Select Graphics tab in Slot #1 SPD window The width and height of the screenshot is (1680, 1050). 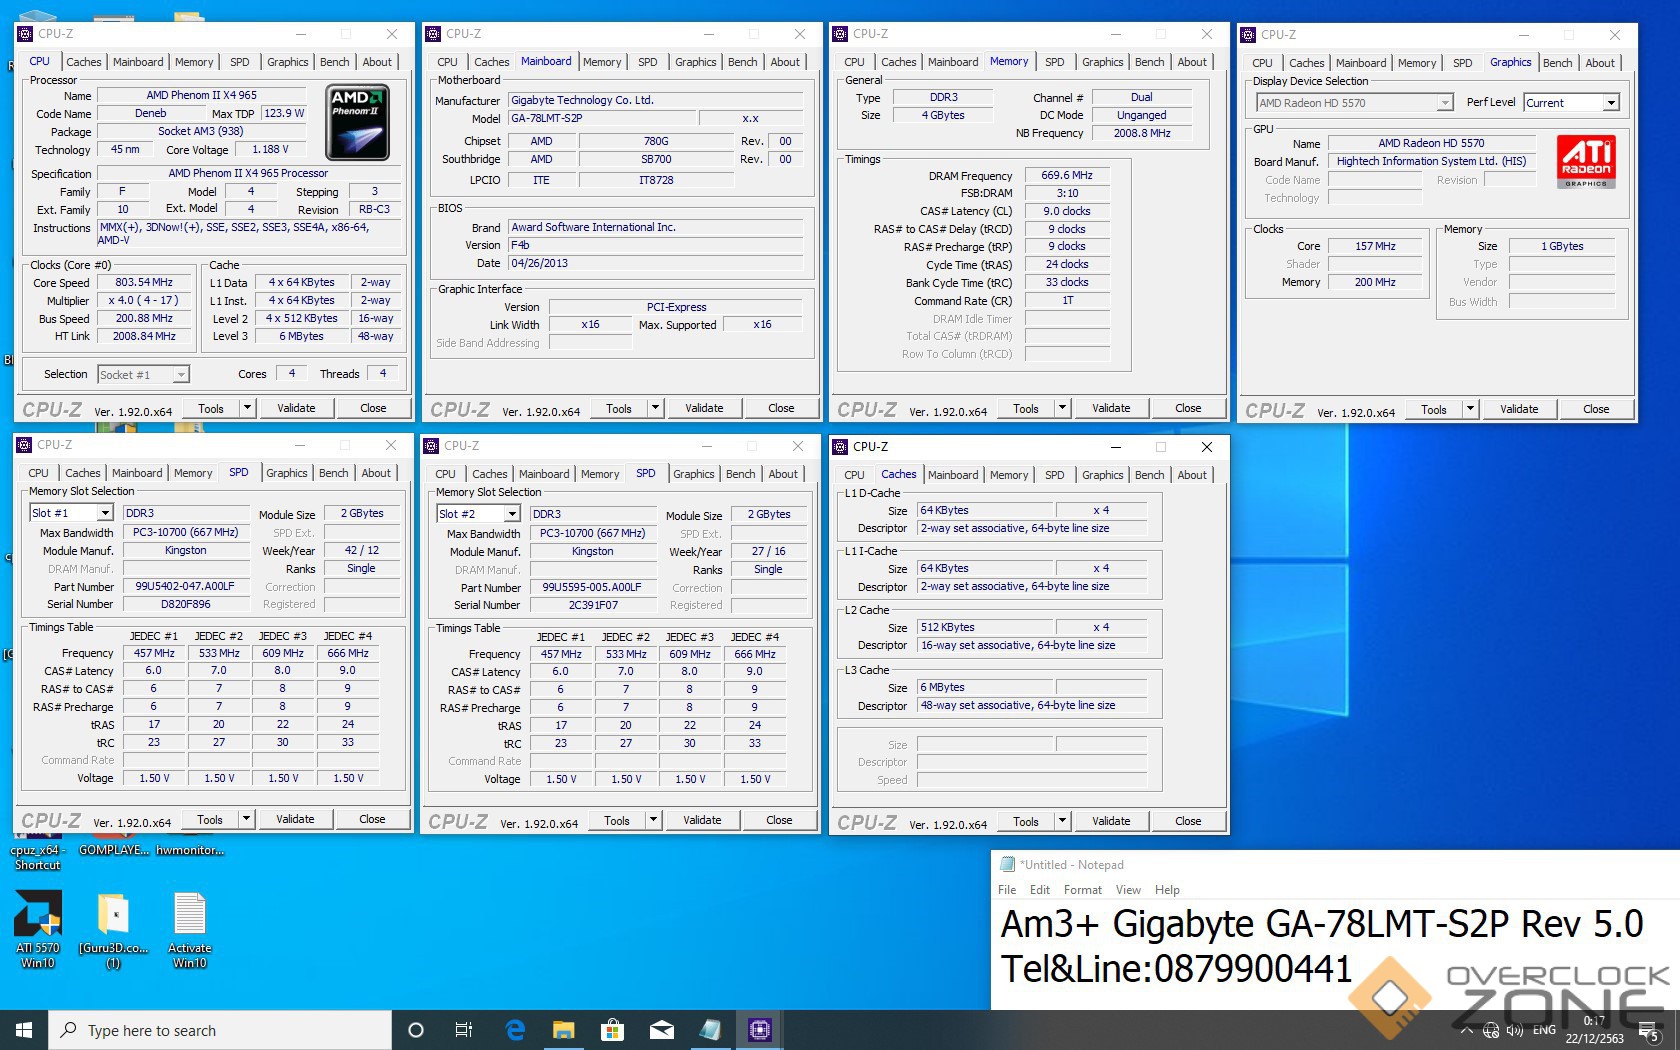(x=287, y=473)
